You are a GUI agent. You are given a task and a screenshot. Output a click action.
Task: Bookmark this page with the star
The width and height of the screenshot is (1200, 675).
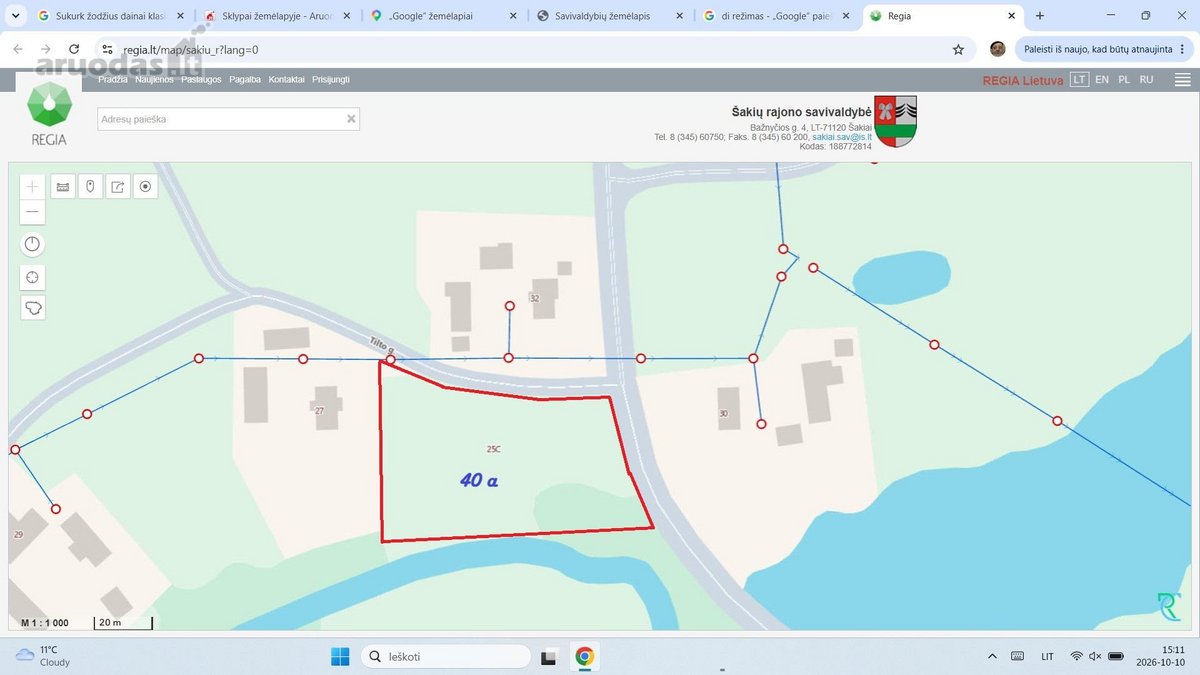pyautogui.click(x=958, y=49)
